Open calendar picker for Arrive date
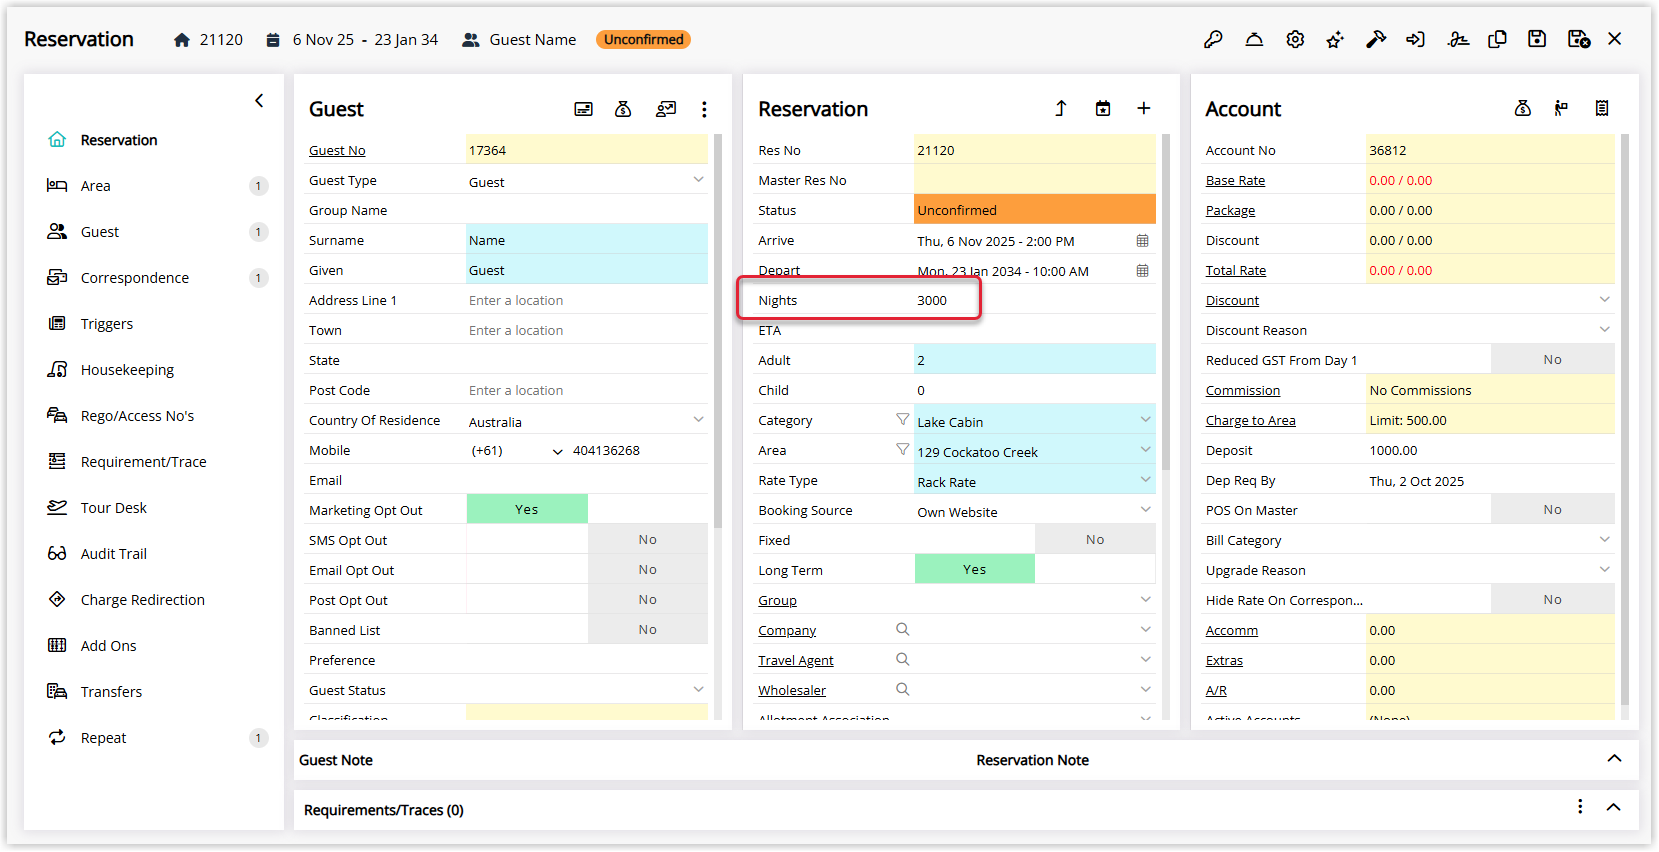The image size is (1659, 852). [1143, 241]
